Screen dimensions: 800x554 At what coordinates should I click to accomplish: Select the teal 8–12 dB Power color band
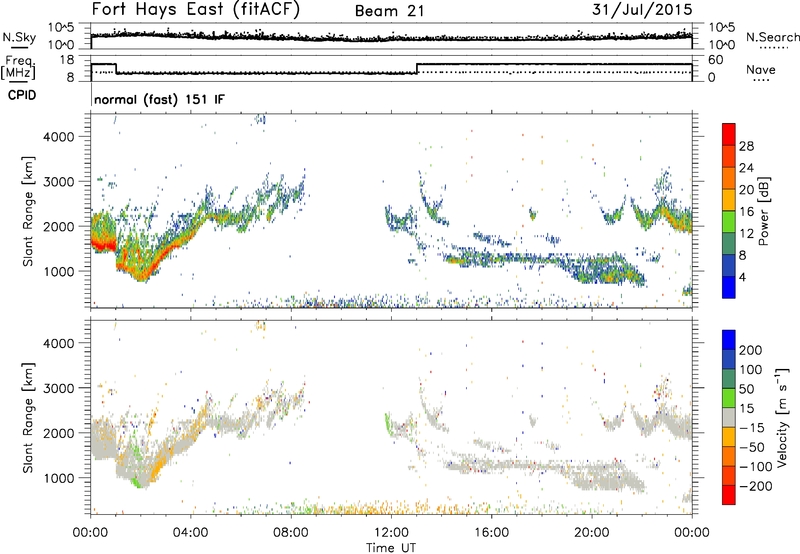tap(729, 244)
